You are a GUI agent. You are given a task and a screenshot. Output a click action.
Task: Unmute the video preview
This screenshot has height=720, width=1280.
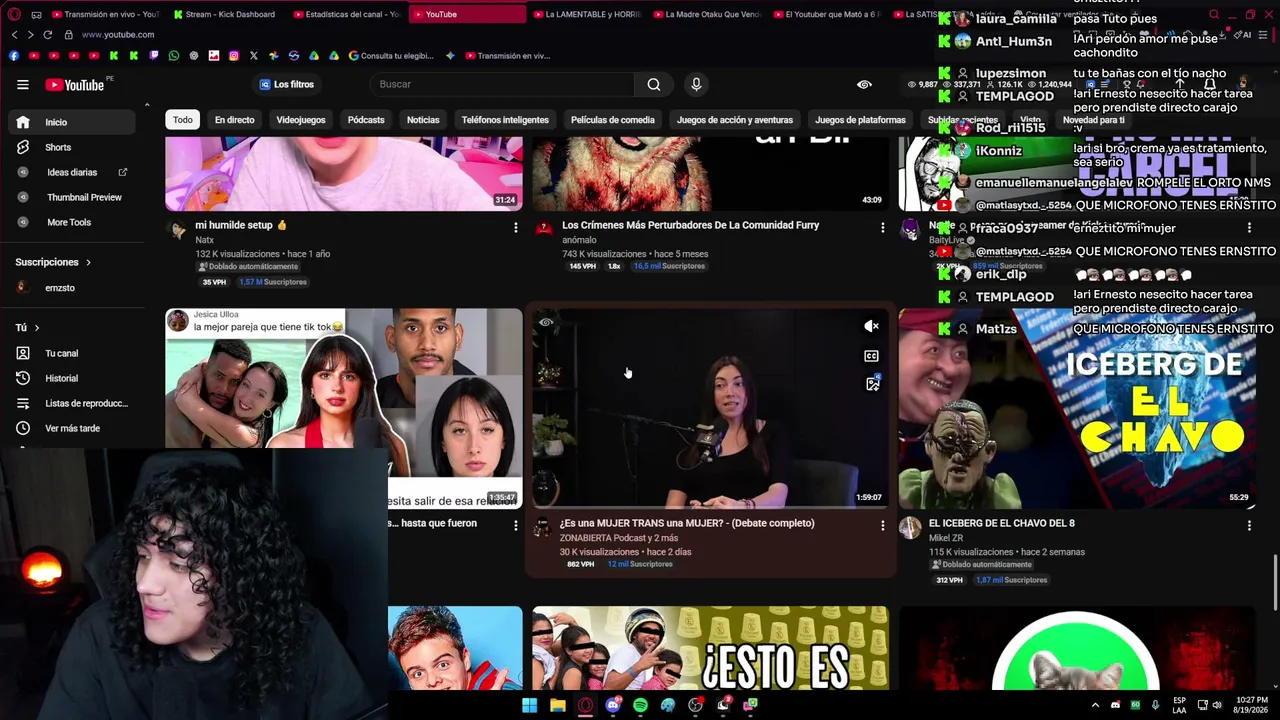click(872, 326)
